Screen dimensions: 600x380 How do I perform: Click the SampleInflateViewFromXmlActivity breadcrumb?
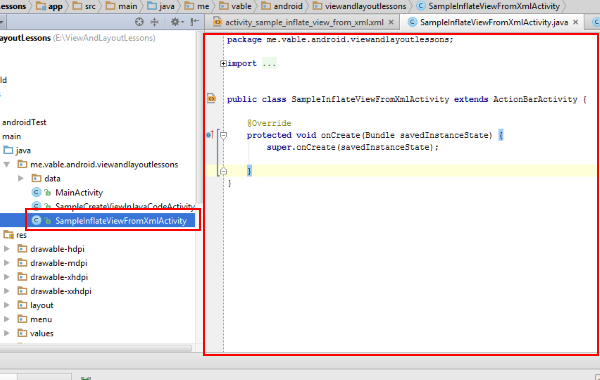488,6
